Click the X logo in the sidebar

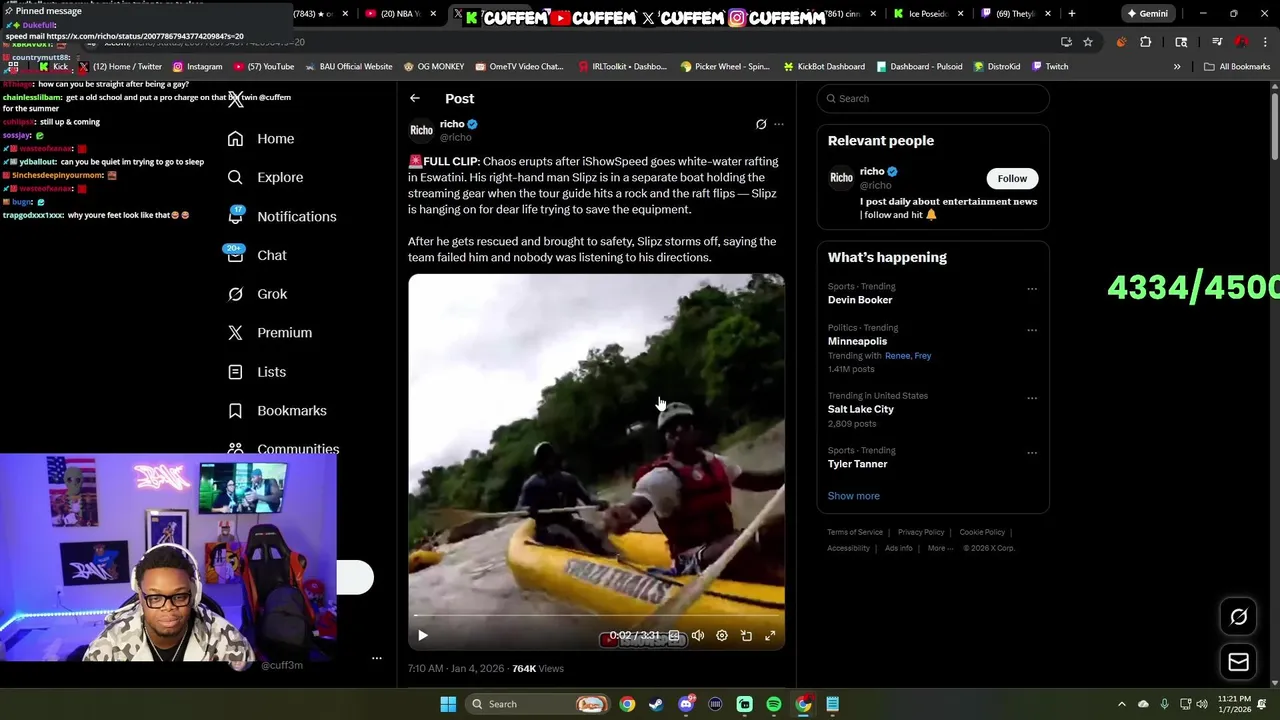pyautogui.click(x=235, y=99)
